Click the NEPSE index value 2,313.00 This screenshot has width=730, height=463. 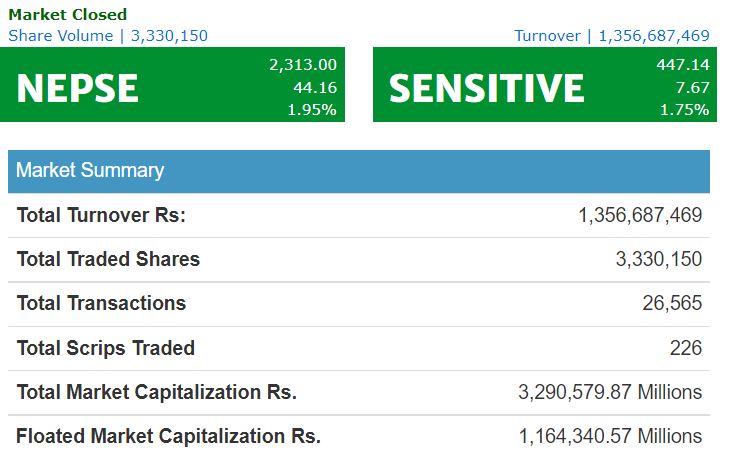pos(303,65)
